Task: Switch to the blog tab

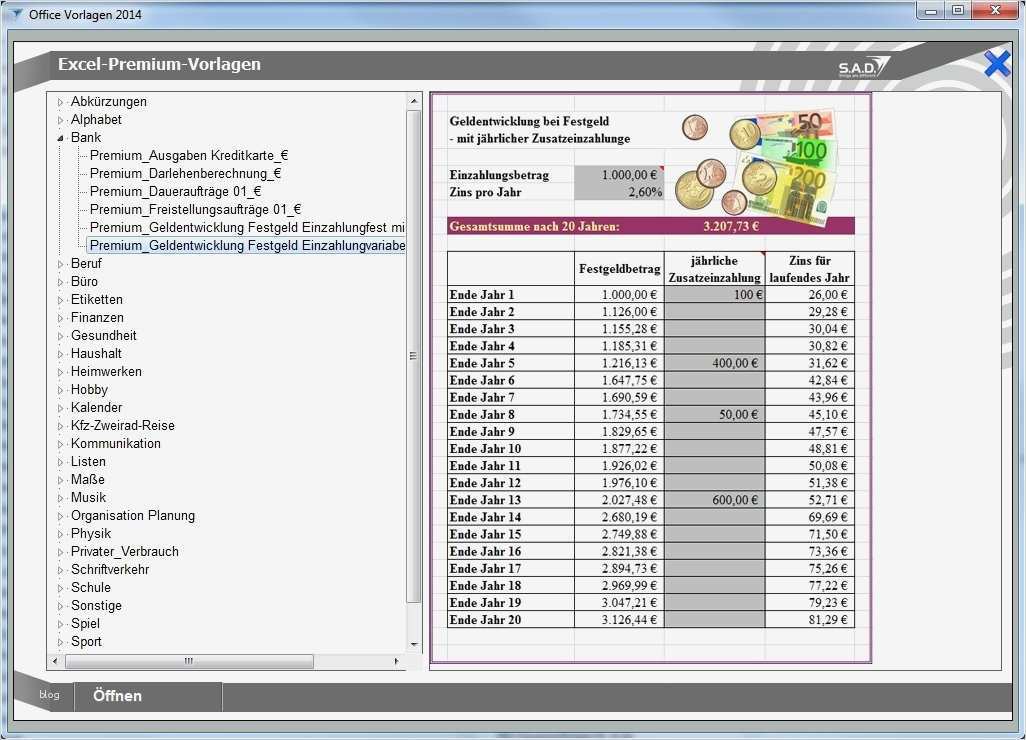Action: [48, 694]
